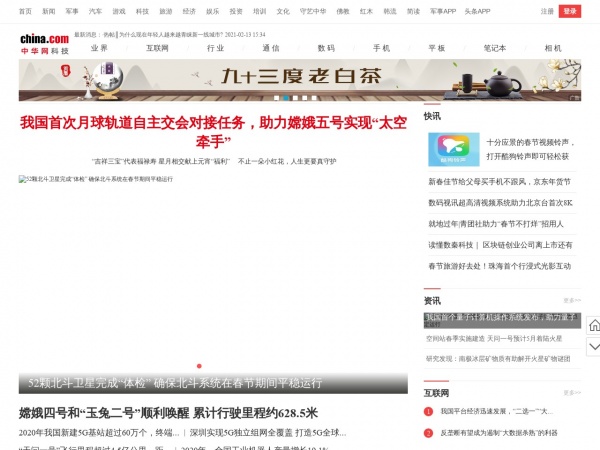Open 旅游 in the top navigation
Image resolution: width=600 pixels, height=450 pixels.
point(166,11)
